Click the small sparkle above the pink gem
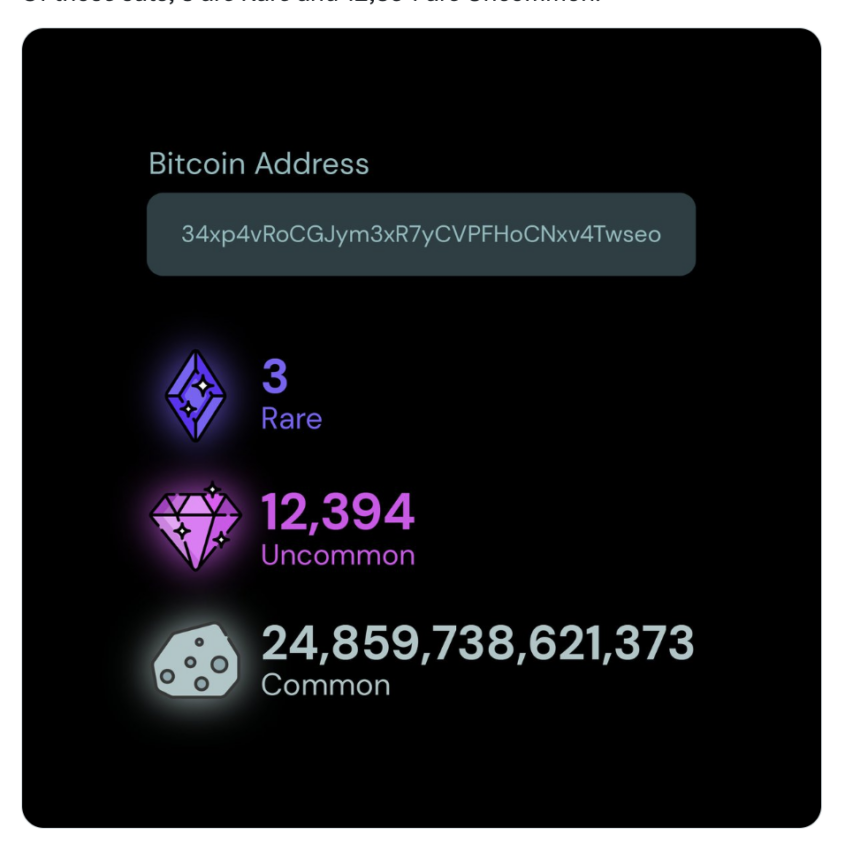The image size is (845, 850). (x=212, y=489)
